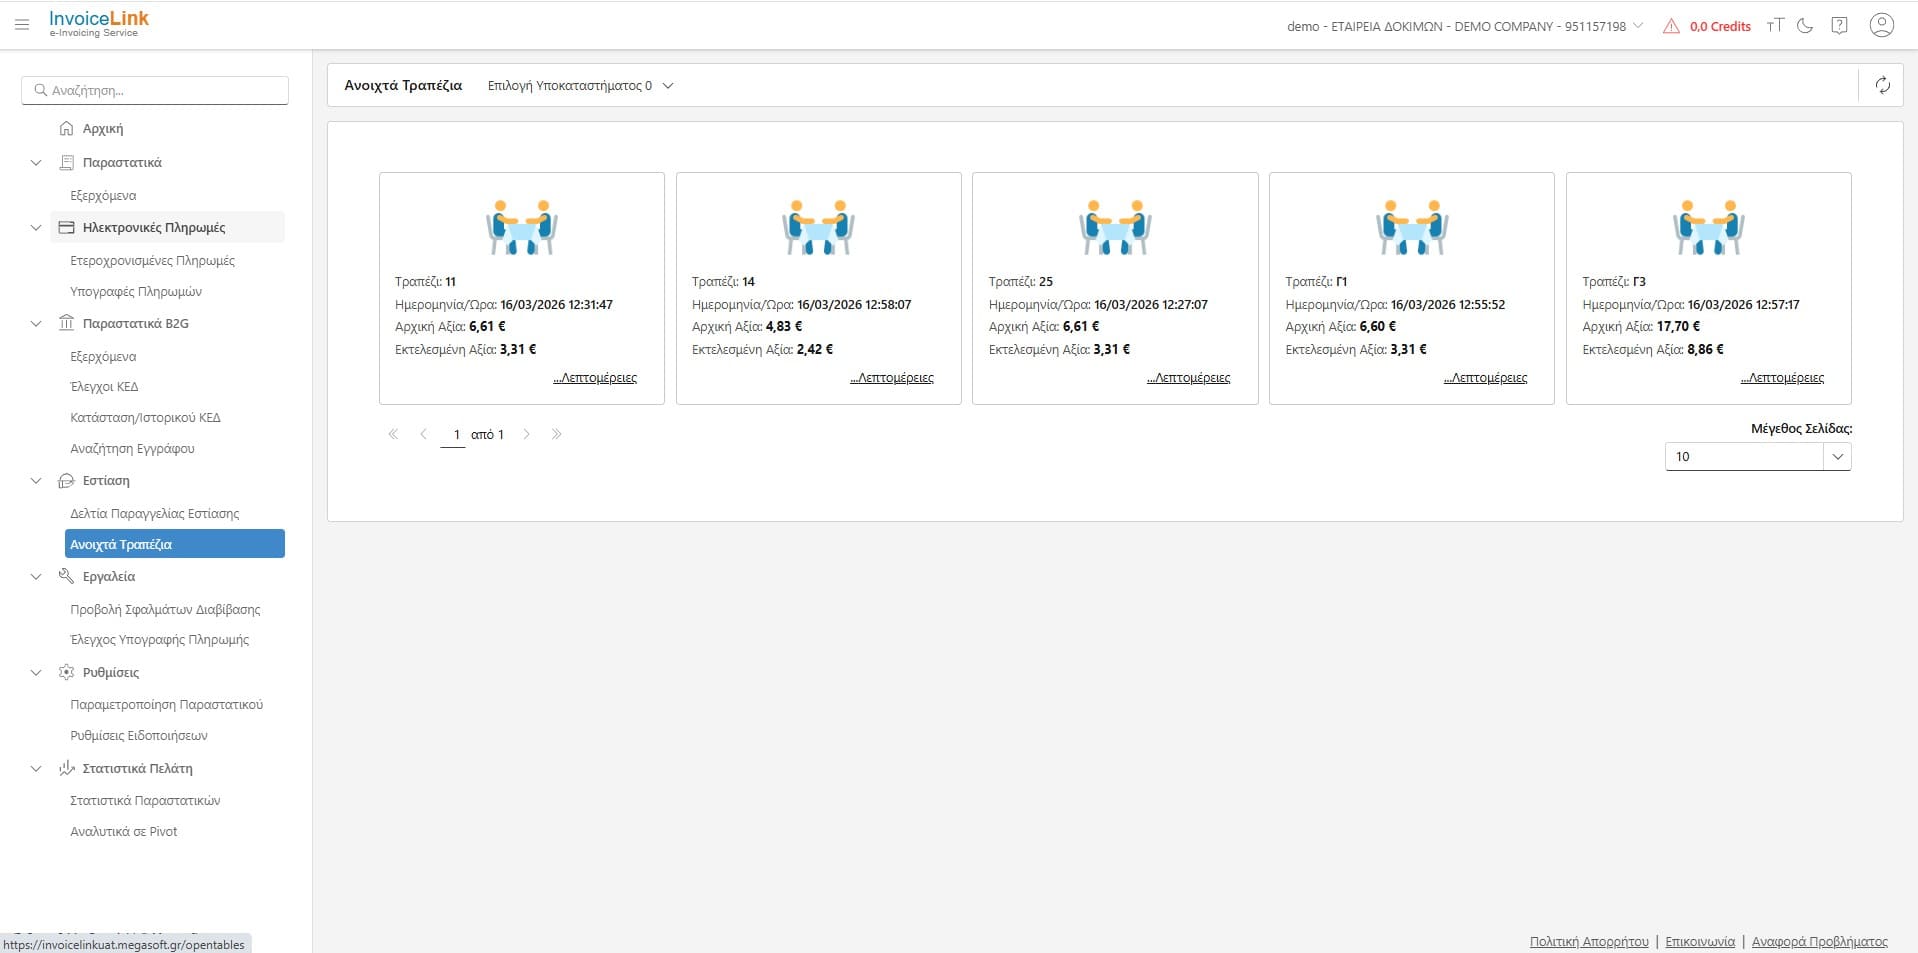Open the Επιλογή Υποκαταστήματος dropdown

pyautogui.click(x=580, y=86)
